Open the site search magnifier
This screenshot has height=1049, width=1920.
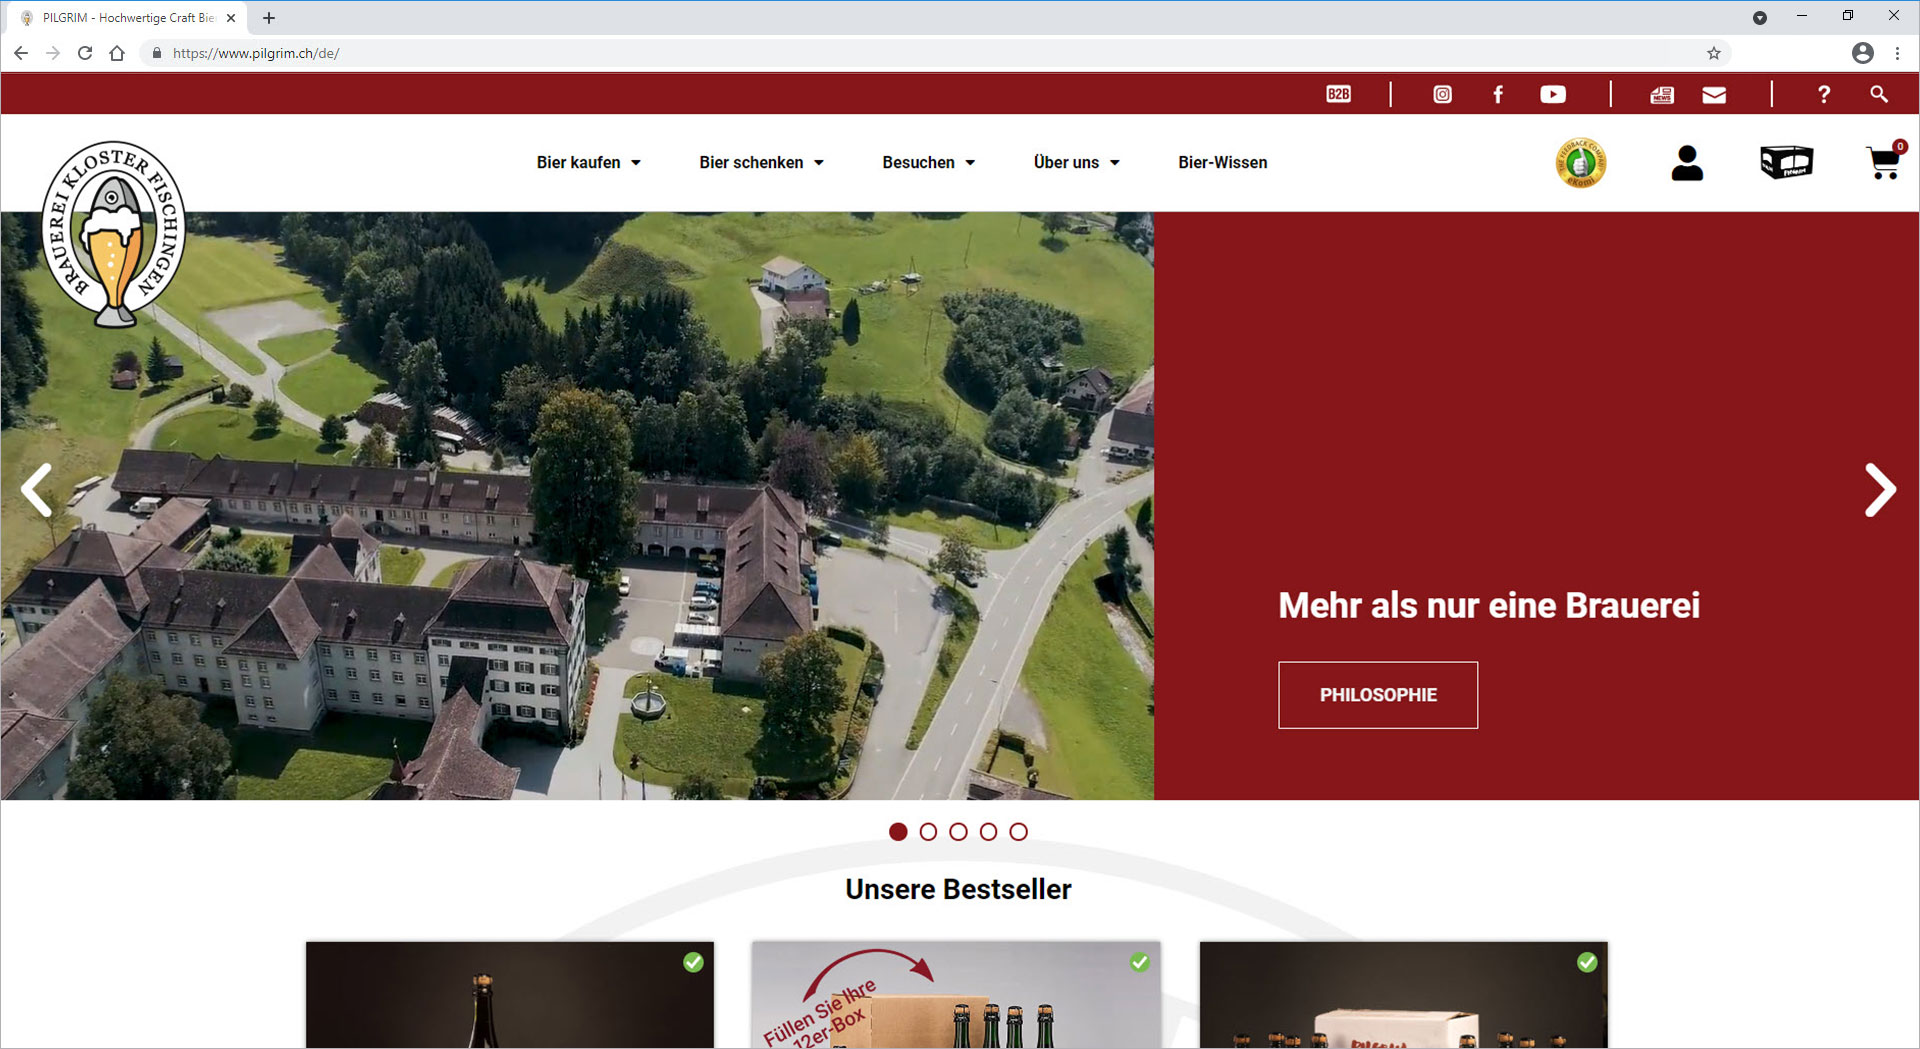[x=1878, y=94]
